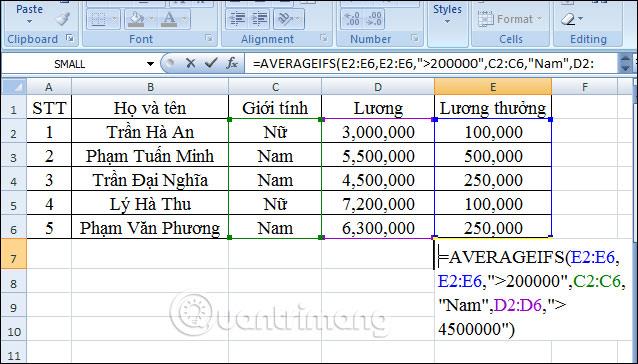Image resolution: width=638 pixels, height=364 pixels.
Task: Click the cell 'Phạm Tuấn Minh'
Action: pyautogui.click(x=150, y=155)
